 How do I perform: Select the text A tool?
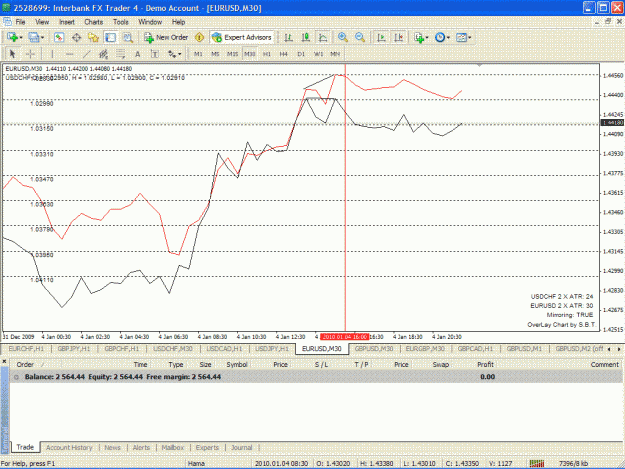pyautogui.click(x=138, y=54)
